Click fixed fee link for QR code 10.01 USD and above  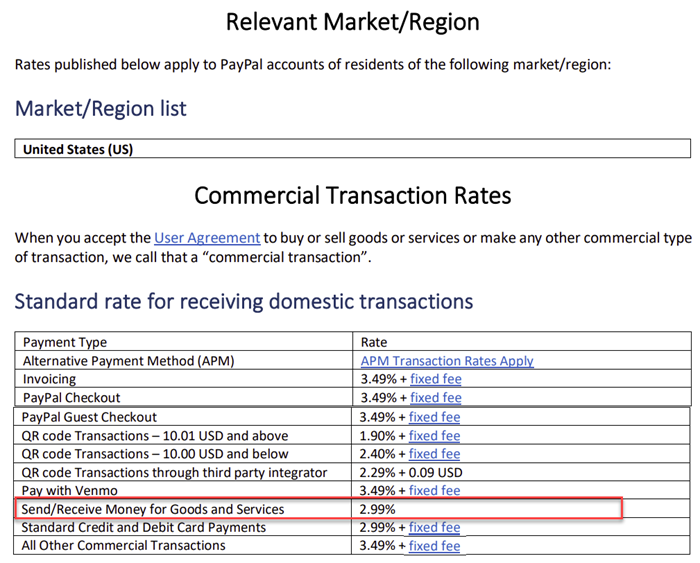(x=434, y=435)
